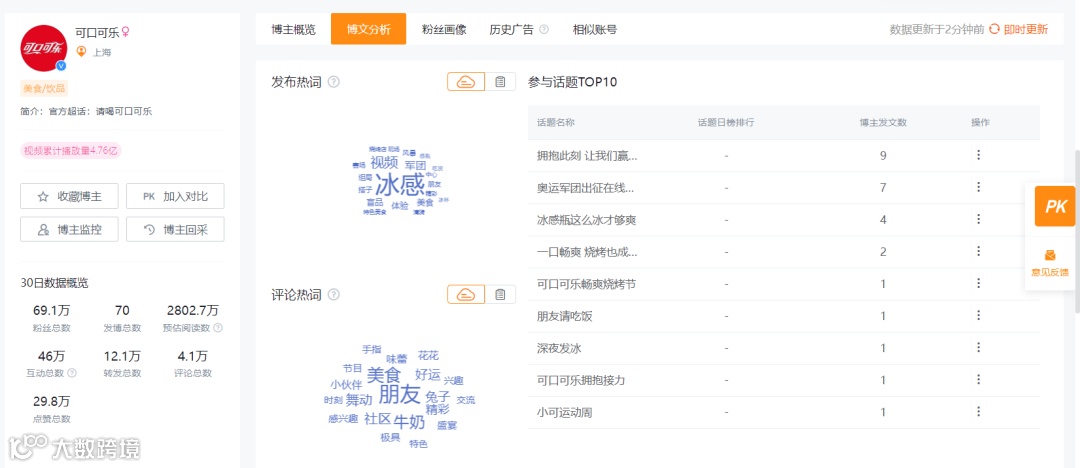Click the 美食/饮品 category tag

point(45,88)
